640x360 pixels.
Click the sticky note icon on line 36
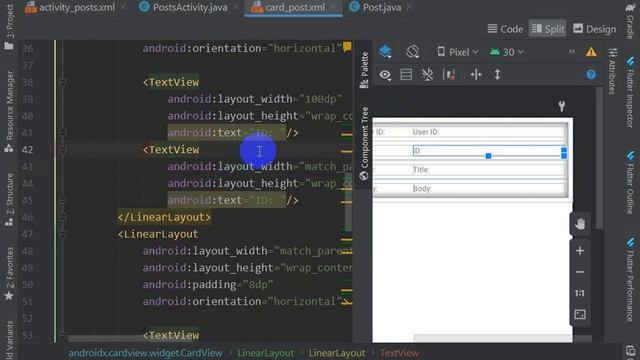point(347,47)
